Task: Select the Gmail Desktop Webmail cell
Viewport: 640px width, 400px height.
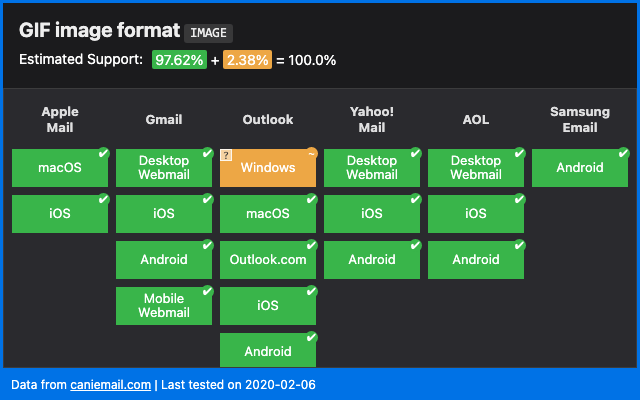Action: [164, 168]
